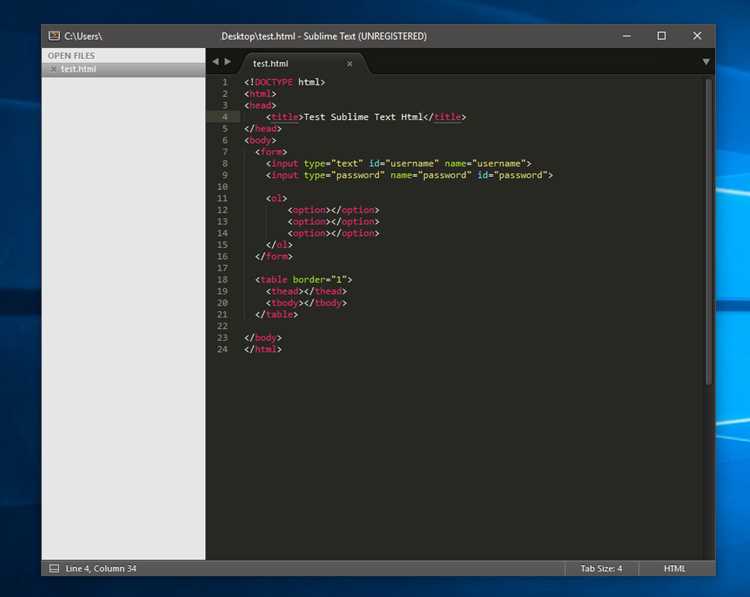Click the OPEN FILES sidebar heading
This screenshot has width=750, height=597.
71,56
